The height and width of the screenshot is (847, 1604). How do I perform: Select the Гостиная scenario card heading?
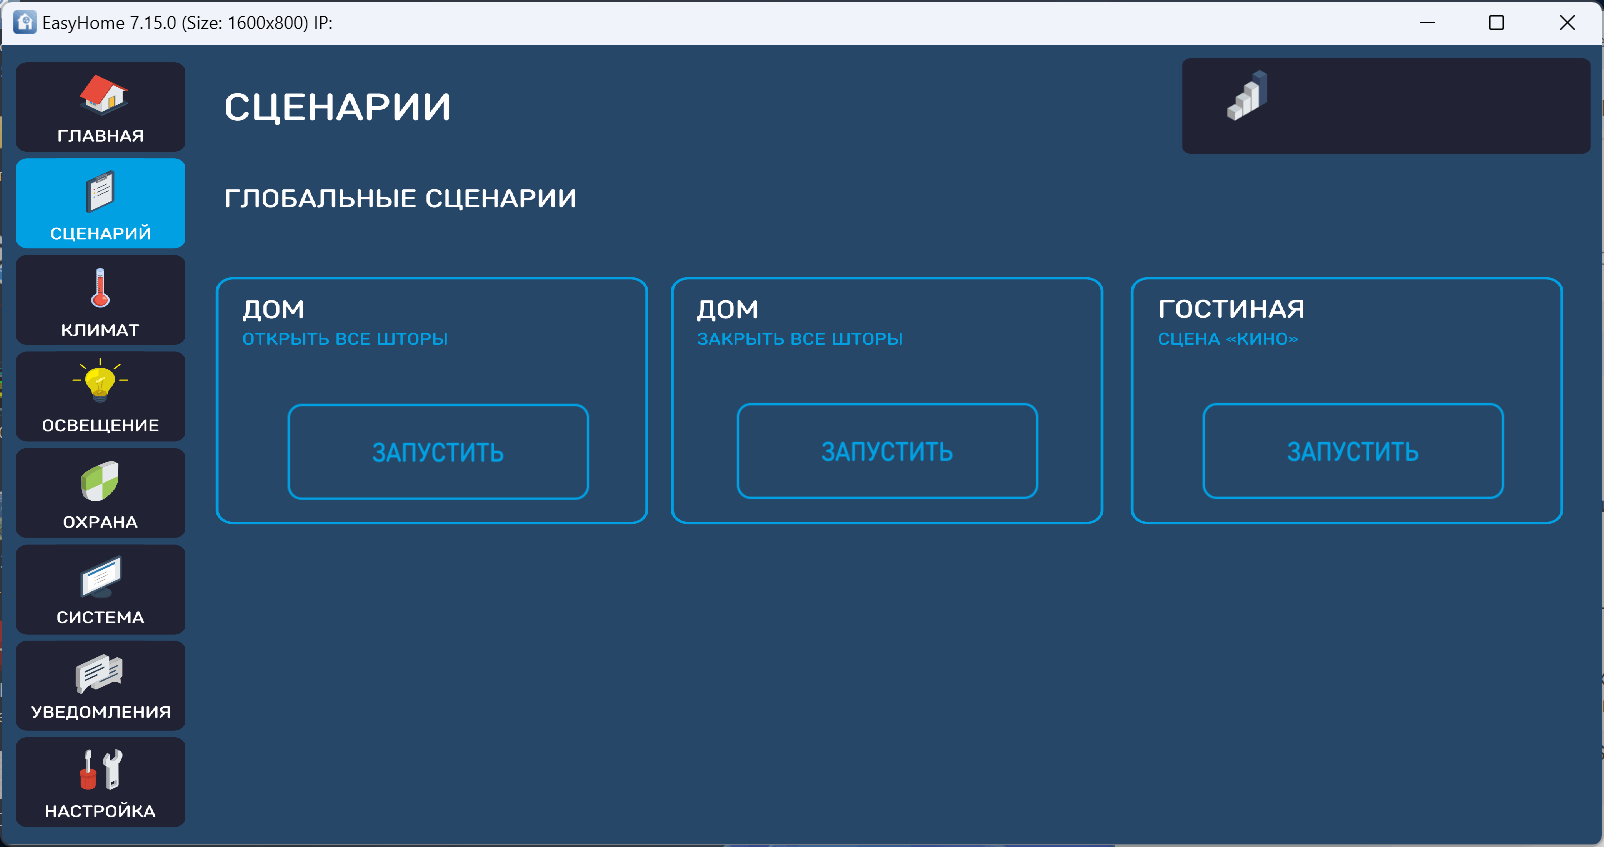pos(1231,309)
